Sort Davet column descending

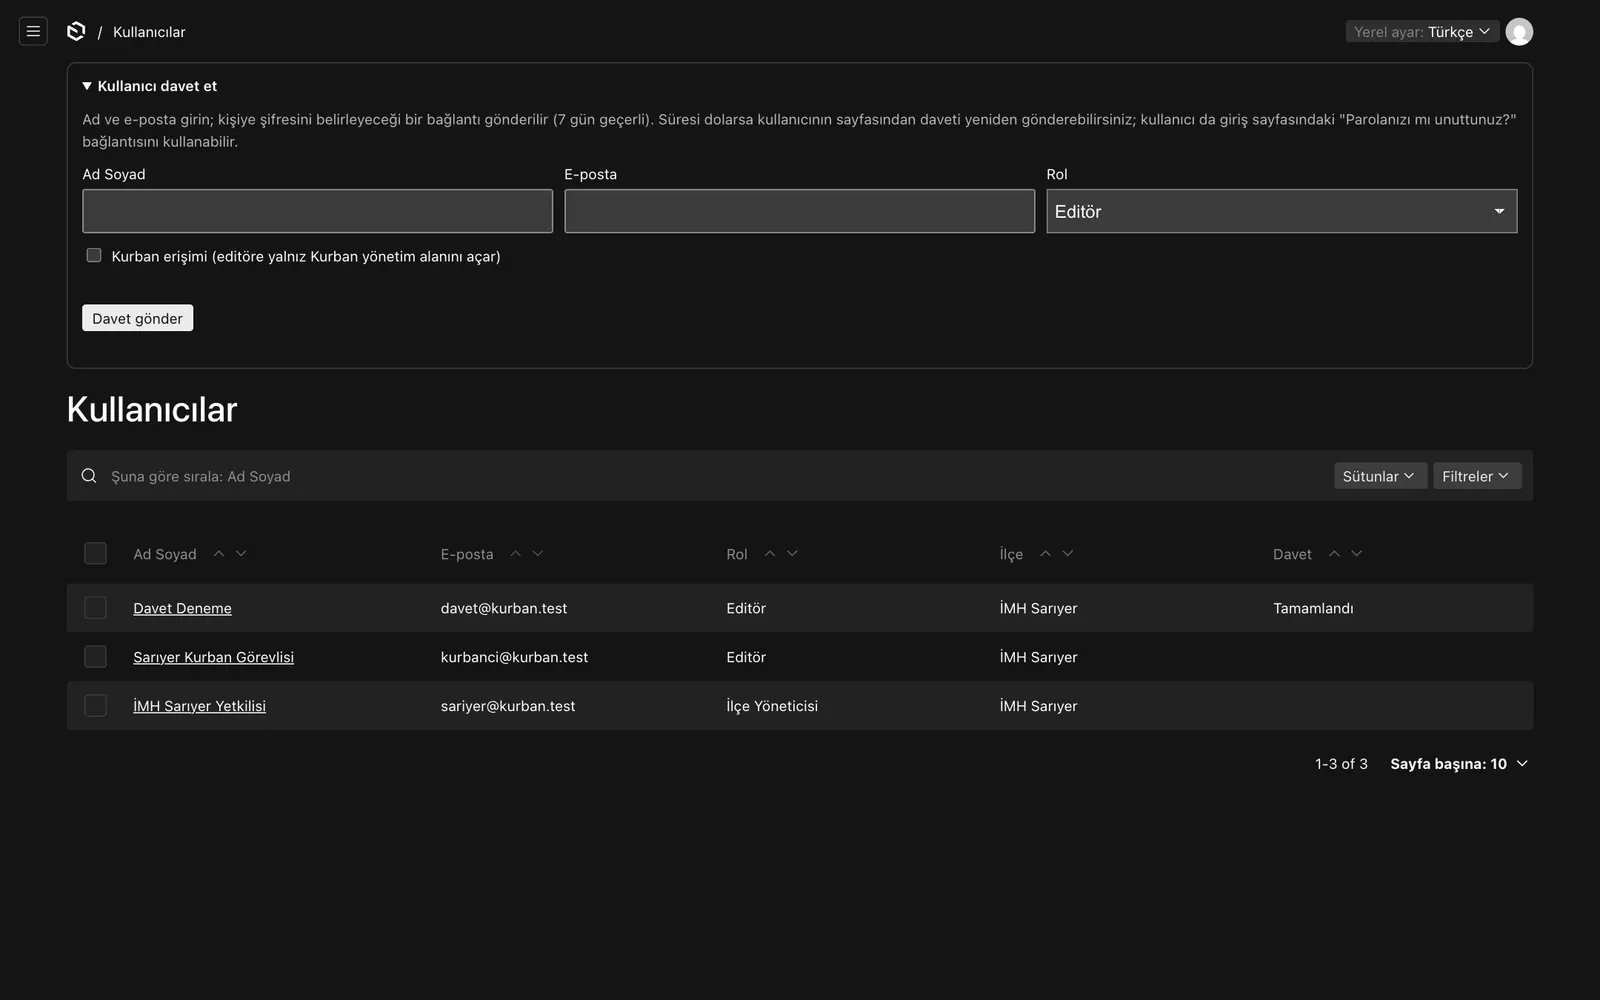click(1357, 553)
